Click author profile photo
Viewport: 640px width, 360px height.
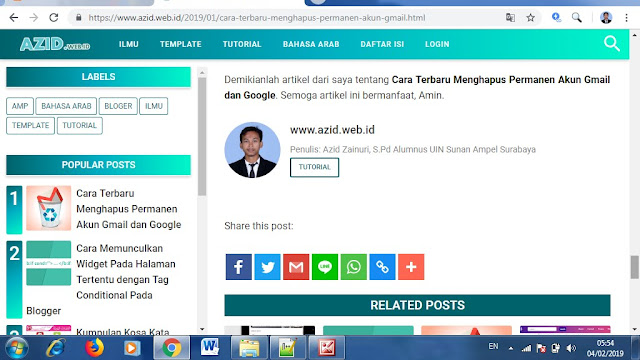click(252, 150)
